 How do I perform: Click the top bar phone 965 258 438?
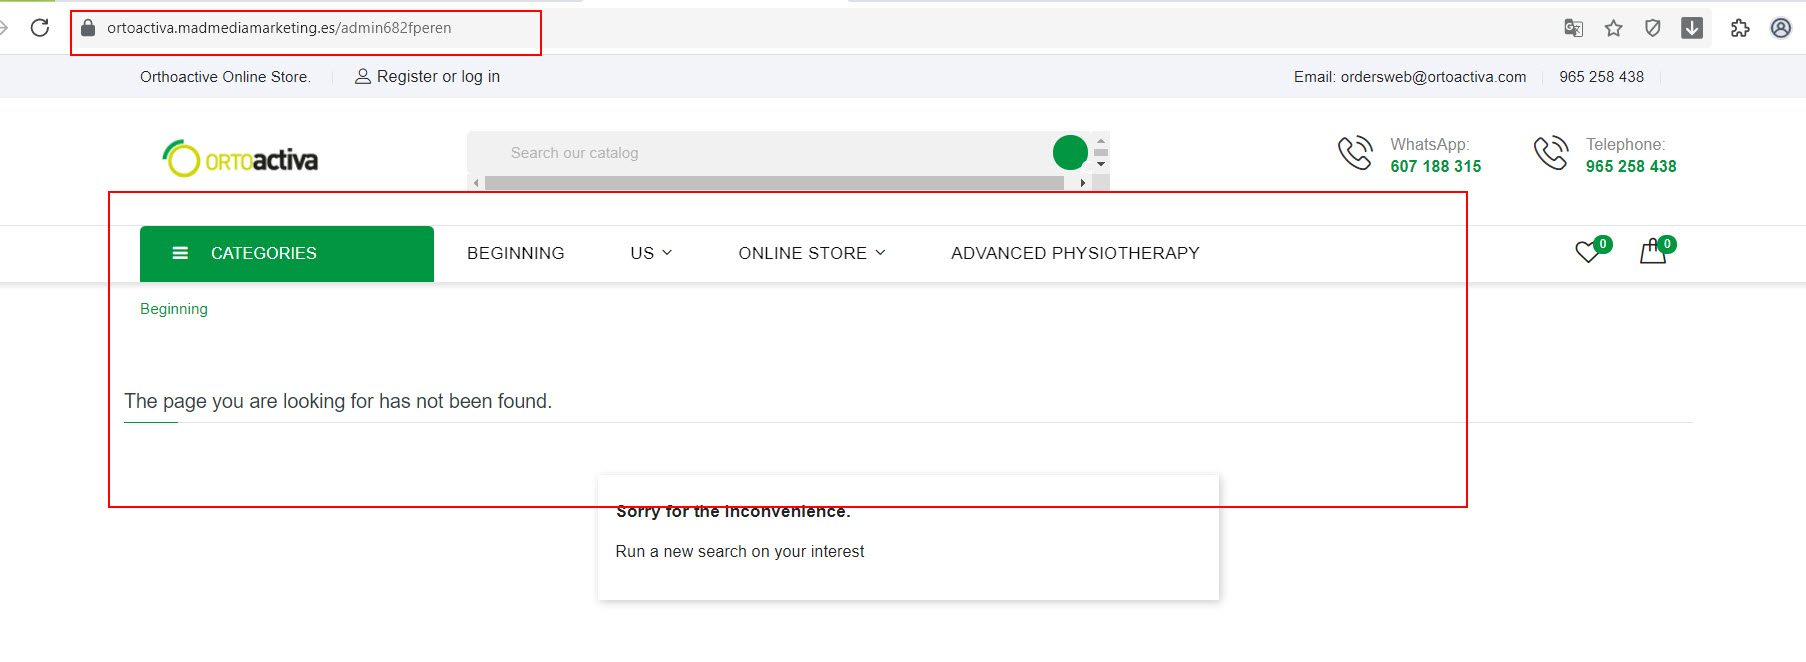[x=1601, y=77]
